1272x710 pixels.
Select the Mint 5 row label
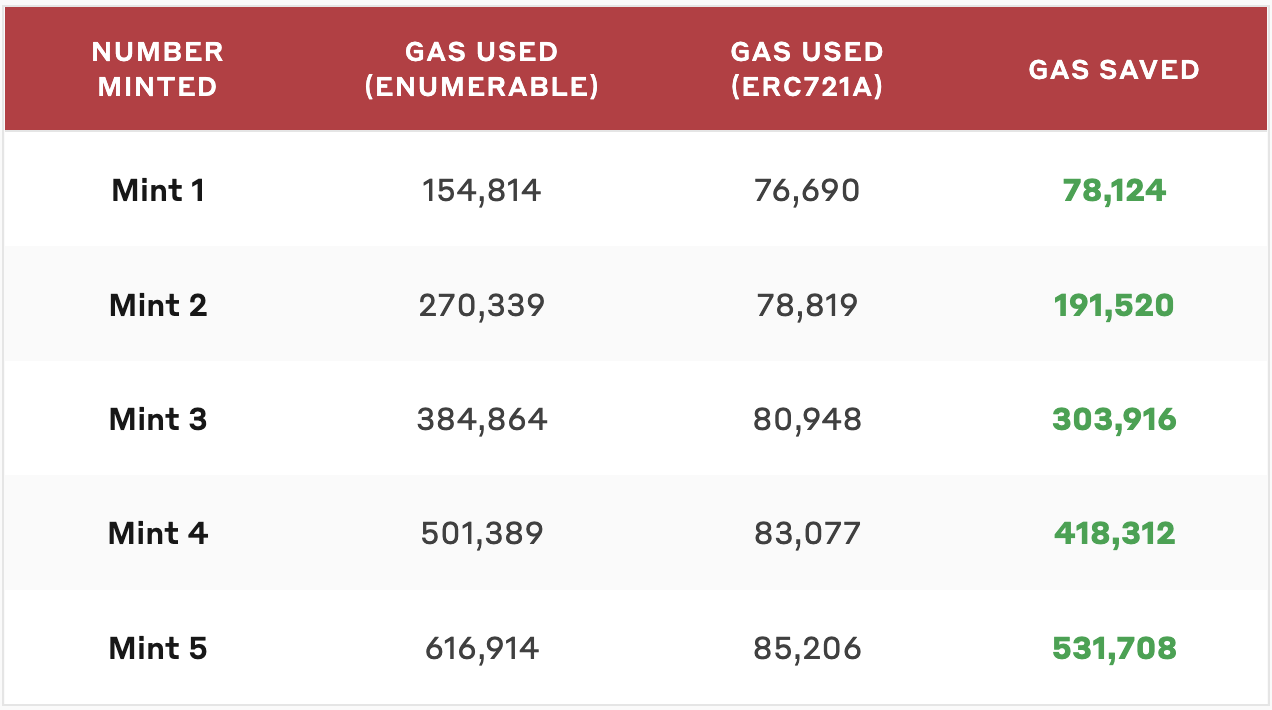[158, 648]
